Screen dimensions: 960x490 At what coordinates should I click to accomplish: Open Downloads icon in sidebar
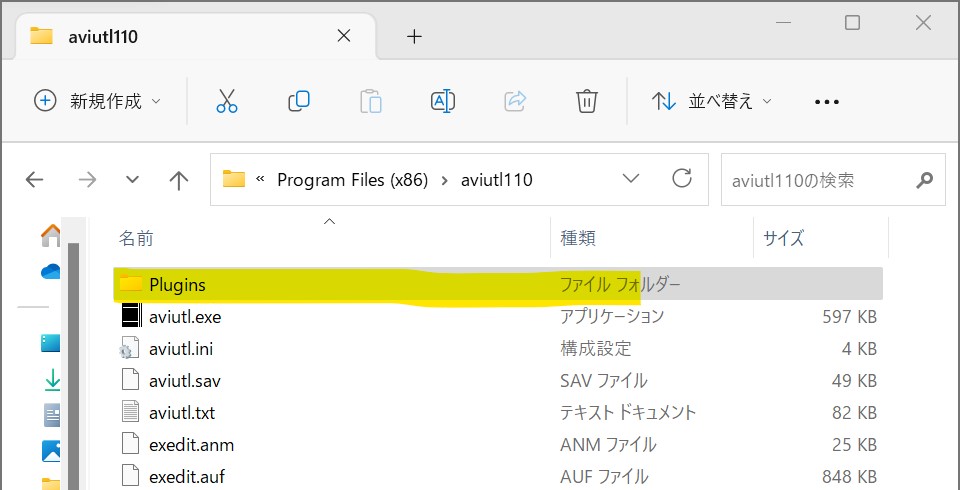point(52,380)
